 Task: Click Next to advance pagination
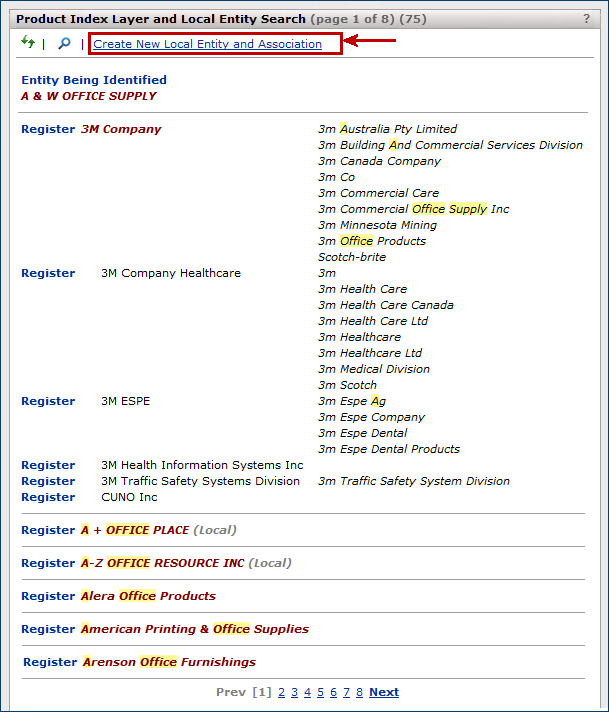pyautogui.click(x=384, y=692)
